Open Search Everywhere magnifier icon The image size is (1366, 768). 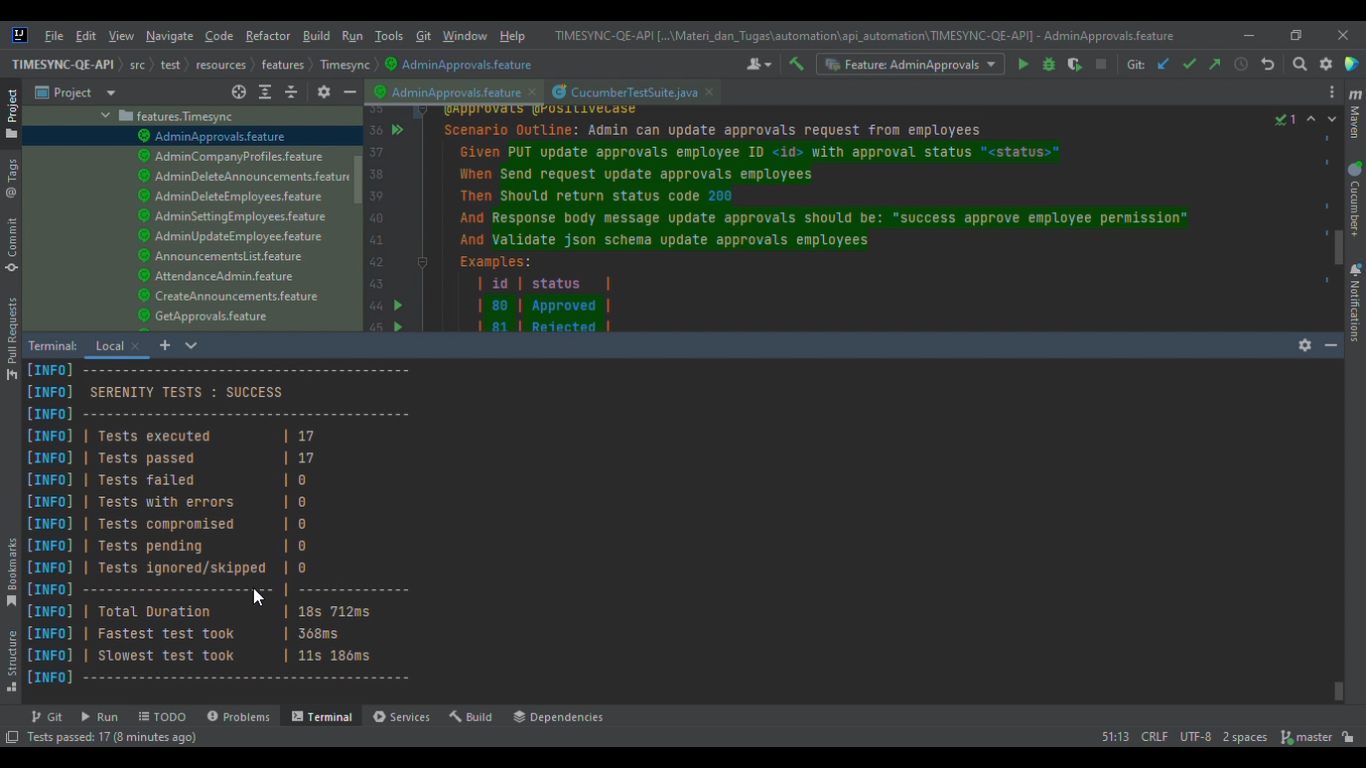coord(1300,63)
